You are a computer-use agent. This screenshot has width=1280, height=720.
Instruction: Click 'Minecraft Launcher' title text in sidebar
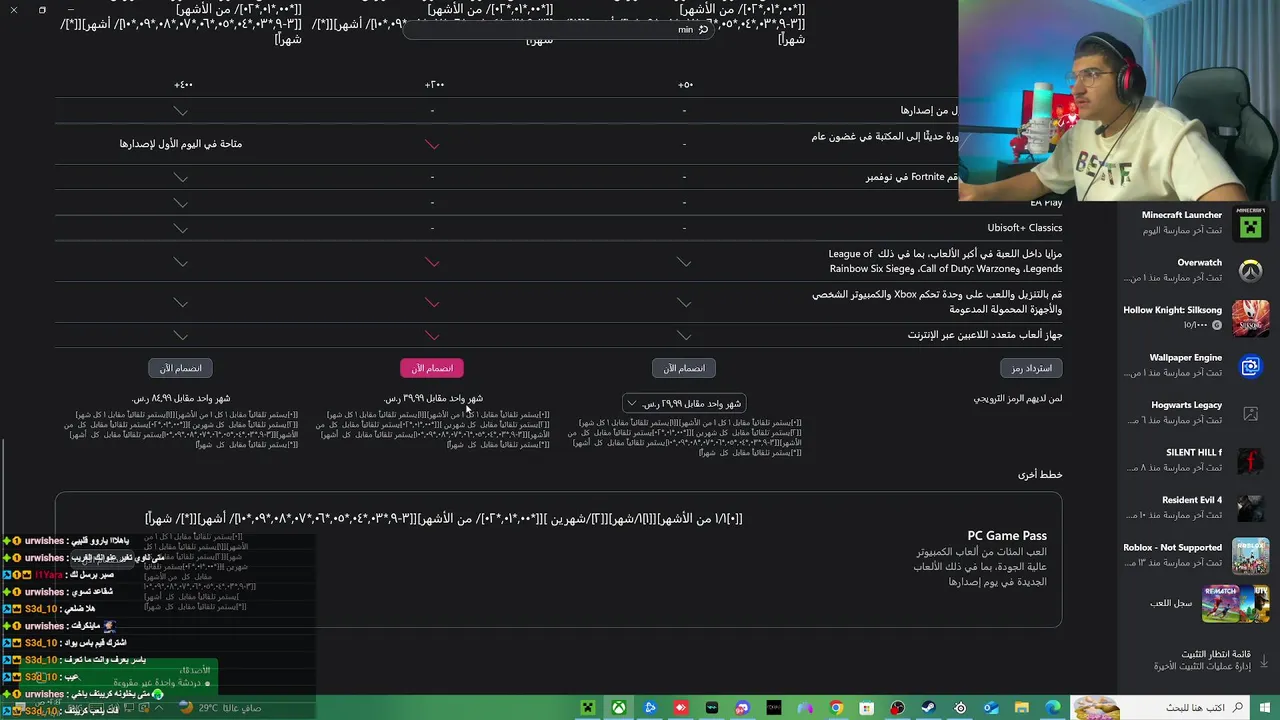(1182, 215)
